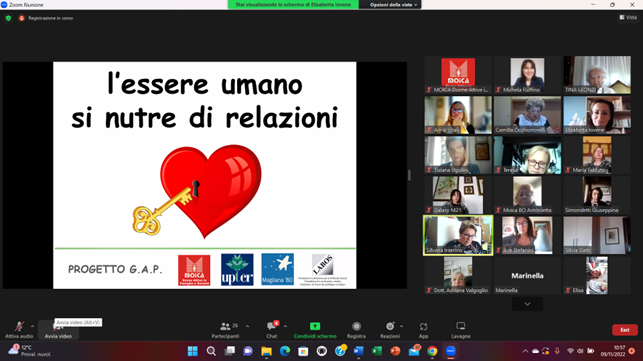643x361 pixels.
Task: Open the Opzioni della vista dropdown
Action: 393,5
